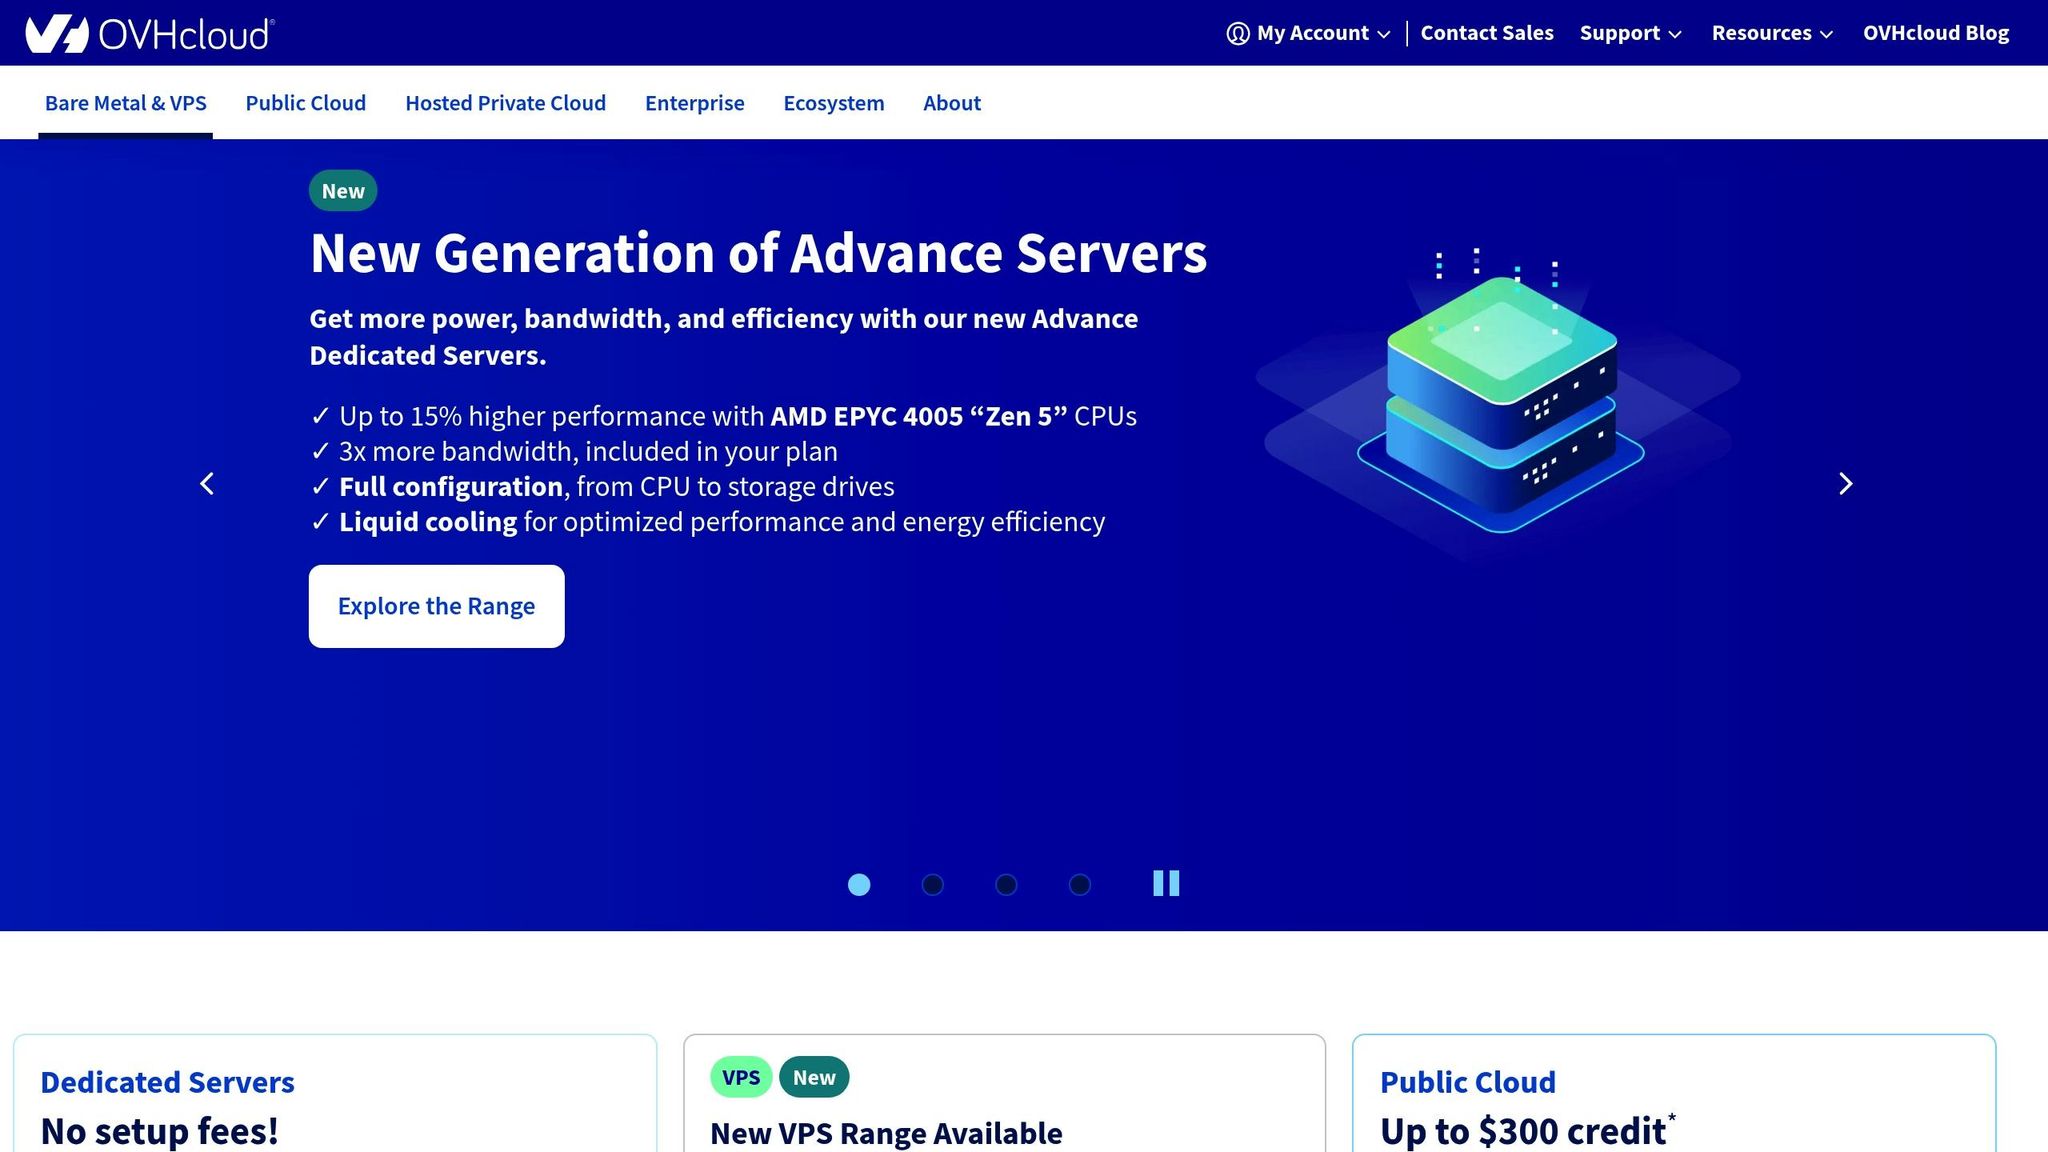2048x1152 pixels.
Task: Open the OVHcloud Blog link
Action: click(1936, 32)
